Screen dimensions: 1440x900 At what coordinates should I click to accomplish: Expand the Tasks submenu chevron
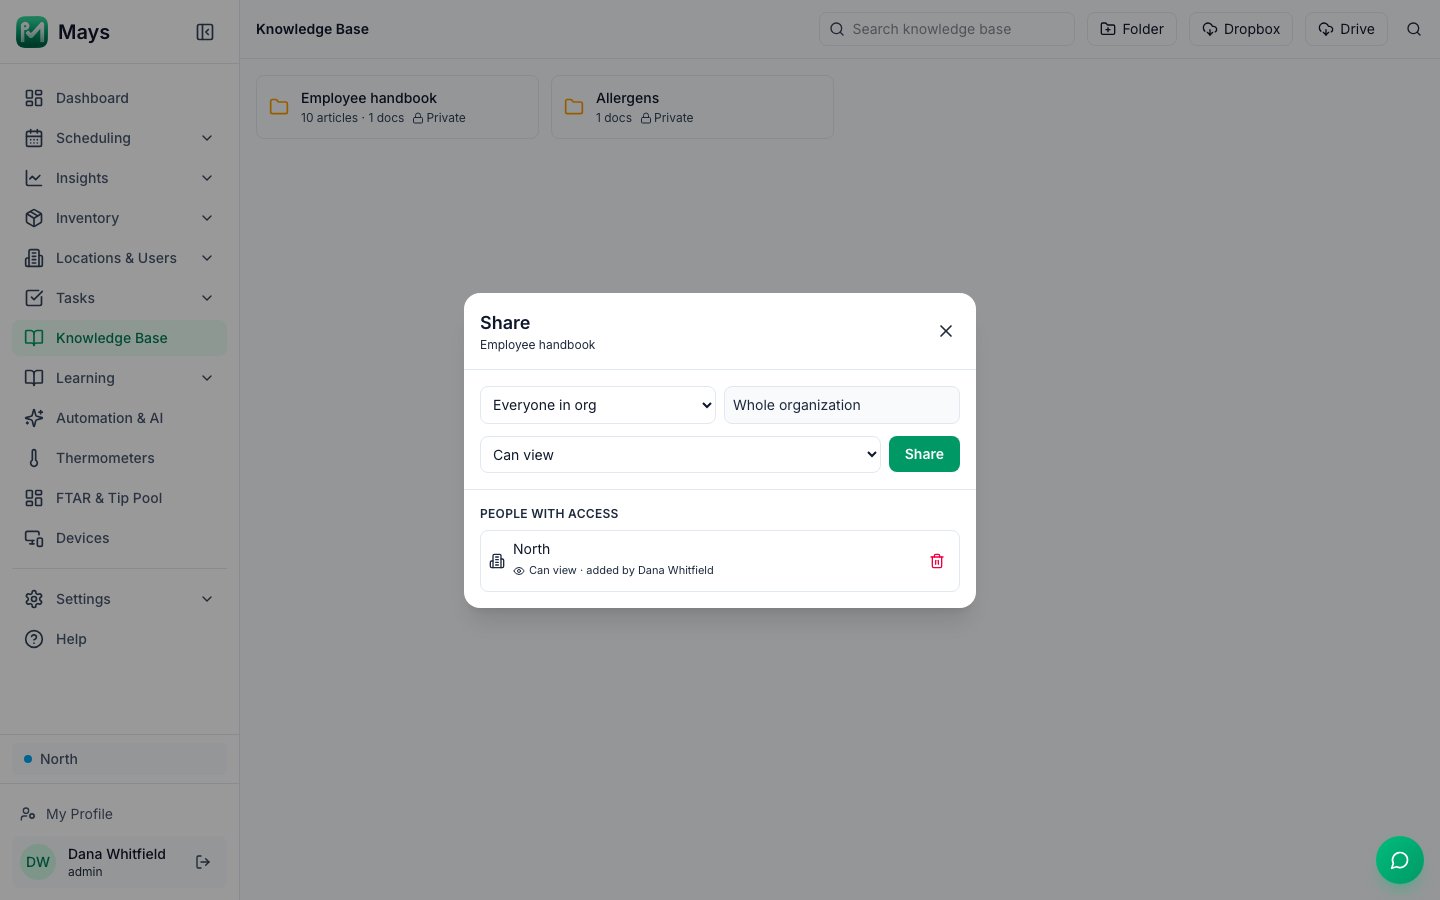point(207,298)
